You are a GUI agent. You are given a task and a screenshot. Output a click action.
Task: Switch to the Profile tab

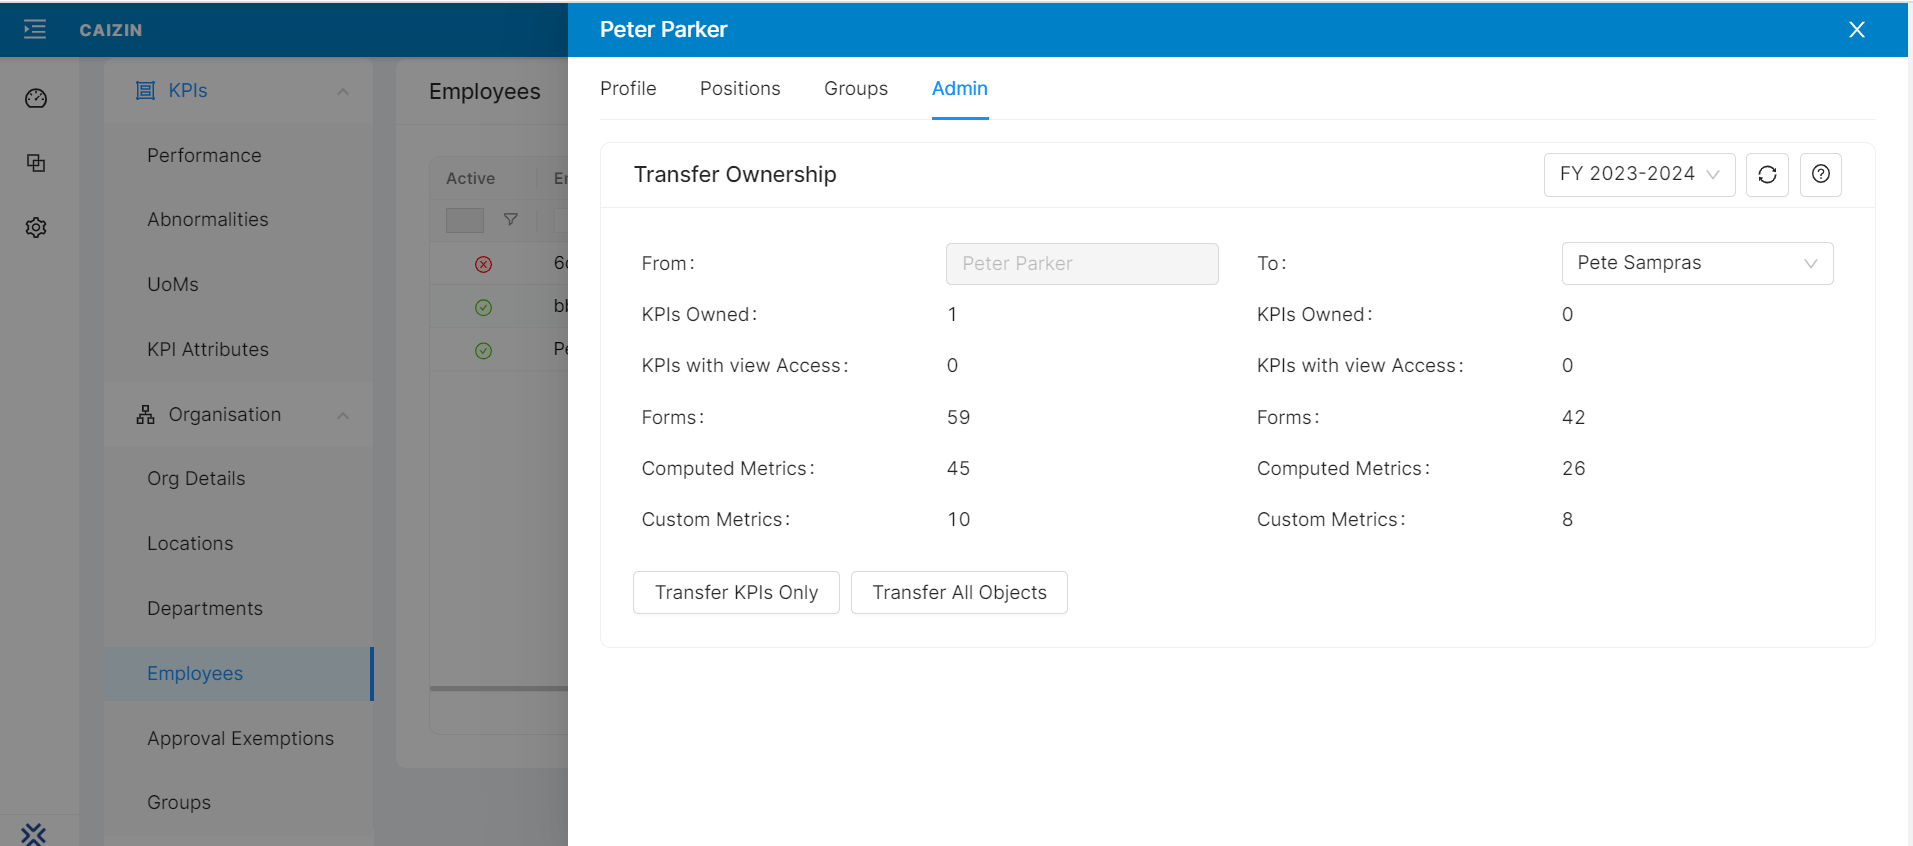coord(628,89)
